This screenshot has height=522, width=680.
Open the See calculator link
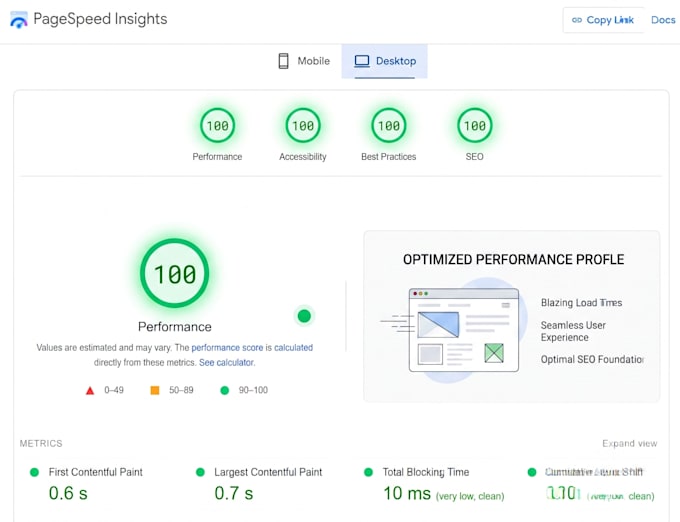click(227, 362)
